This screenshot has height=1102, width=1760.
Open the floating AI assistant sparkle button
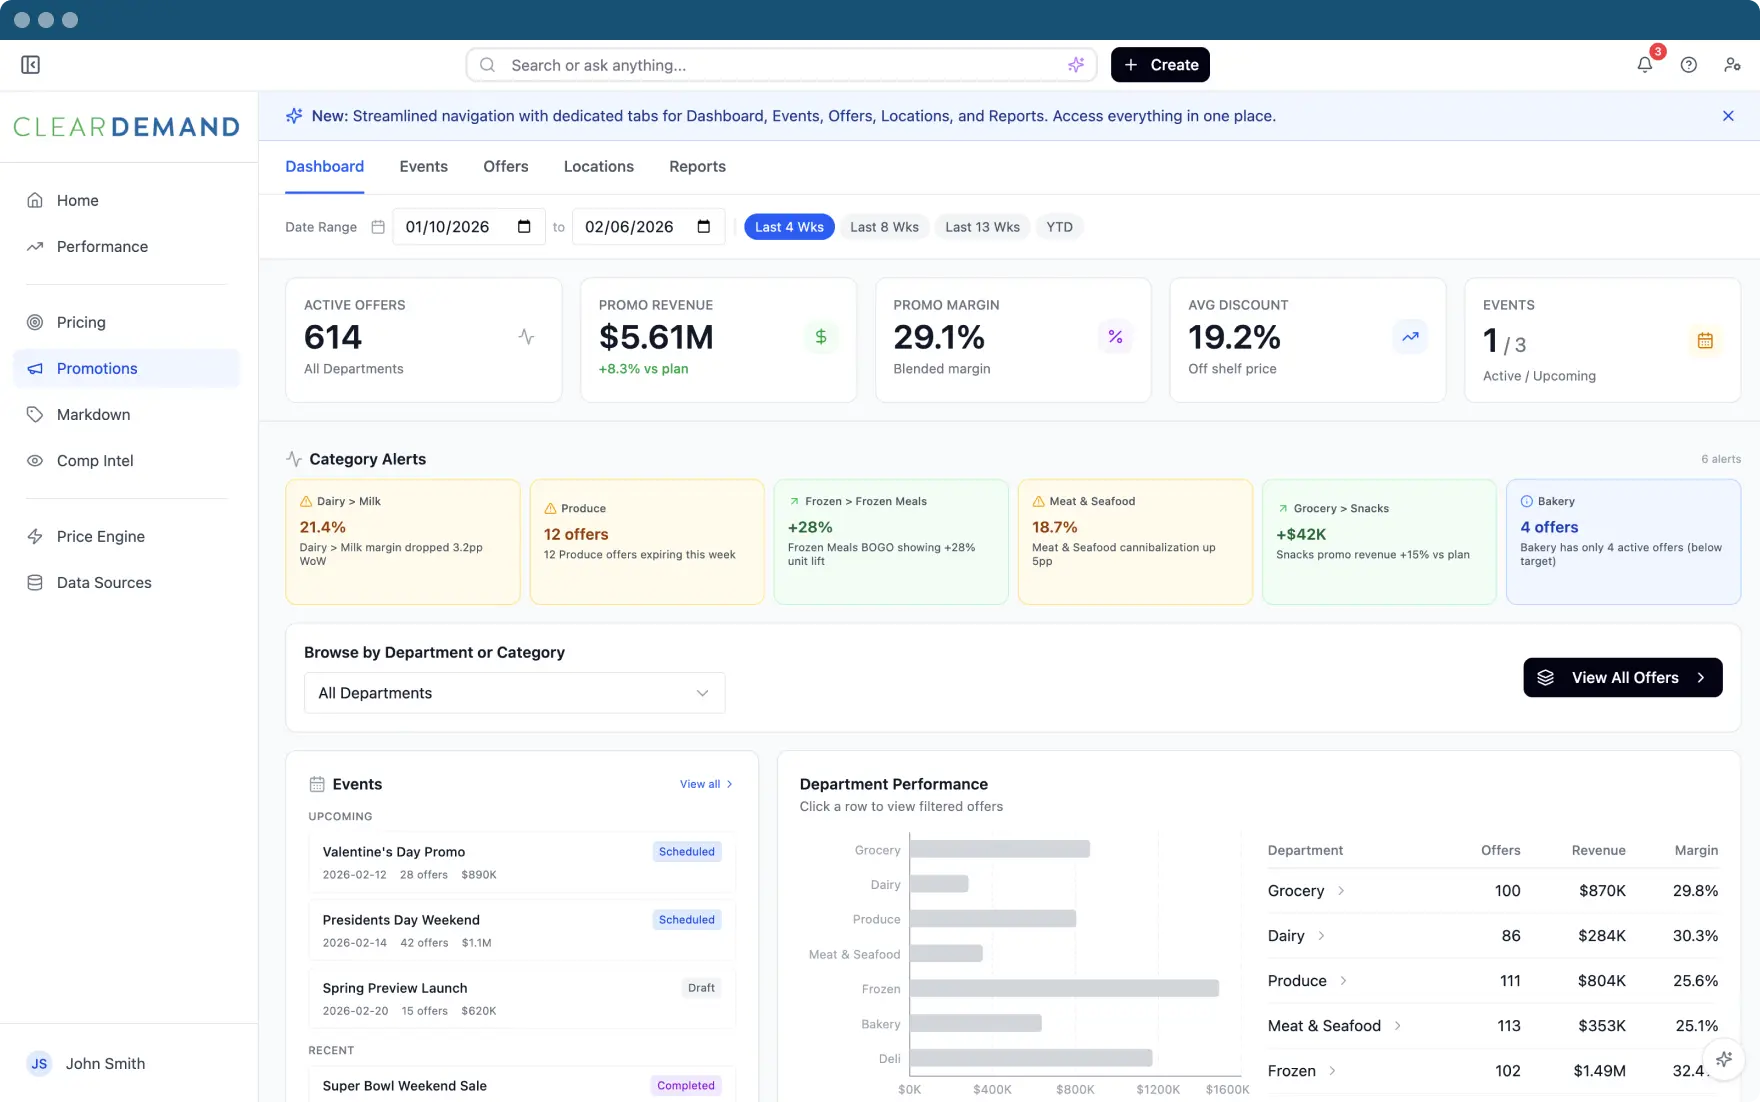tap(1724, 1059)
